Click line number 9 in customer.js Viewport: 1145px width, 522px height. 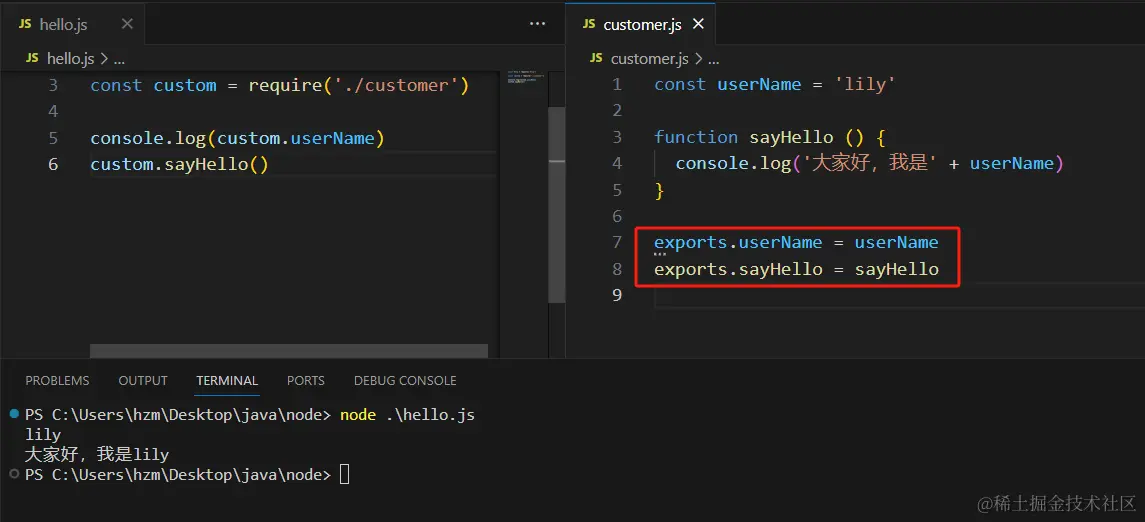click(617, 295)
